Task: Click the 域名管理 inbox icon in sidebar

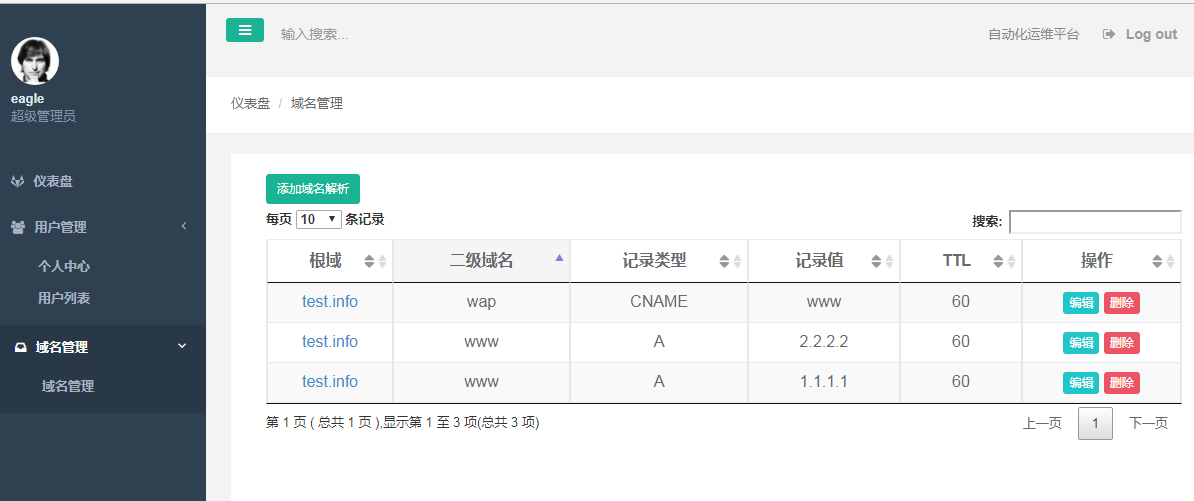Action: click(21, 347)
